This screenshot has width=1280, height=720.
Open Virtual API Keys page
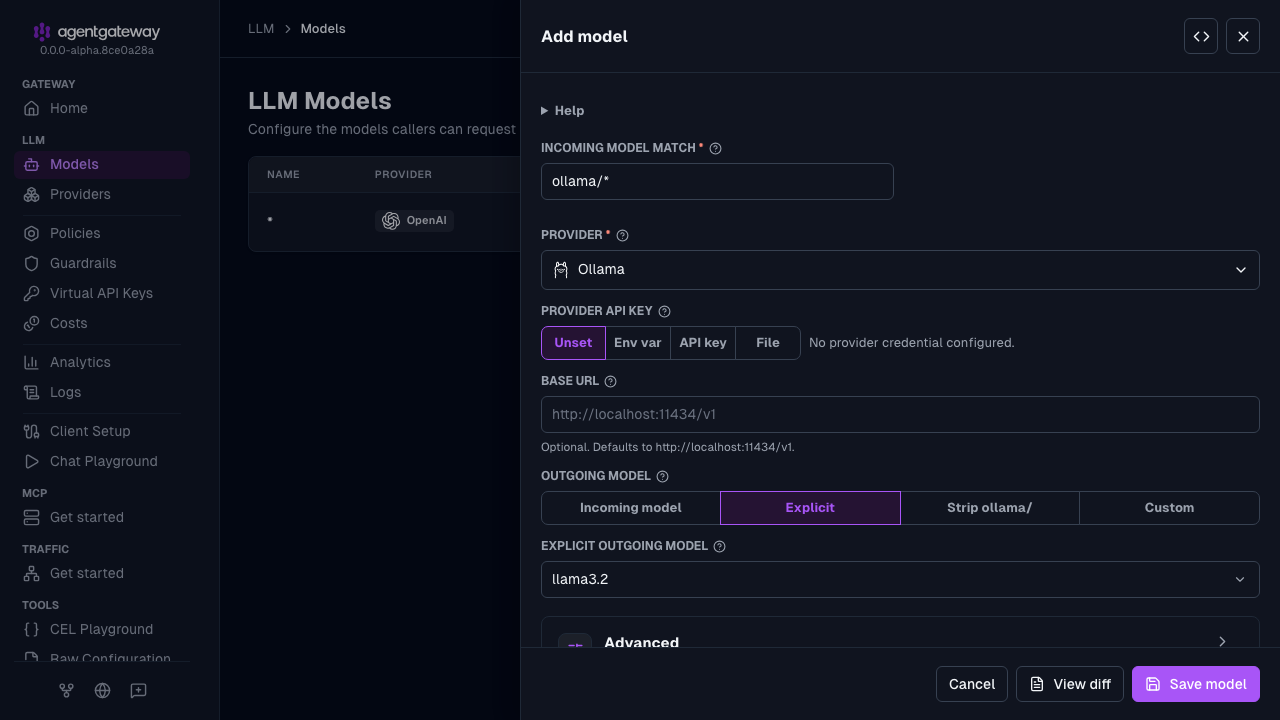tap(101, 293)
